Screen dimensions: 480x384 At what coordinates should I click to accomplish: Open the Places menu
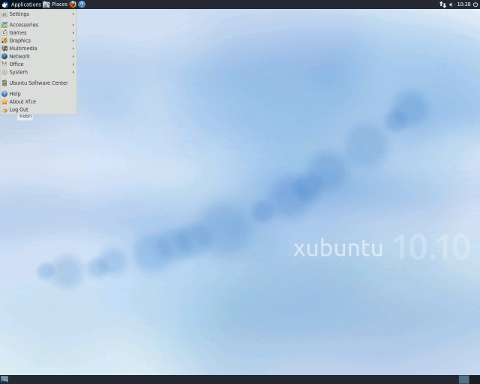pos(55,4)
